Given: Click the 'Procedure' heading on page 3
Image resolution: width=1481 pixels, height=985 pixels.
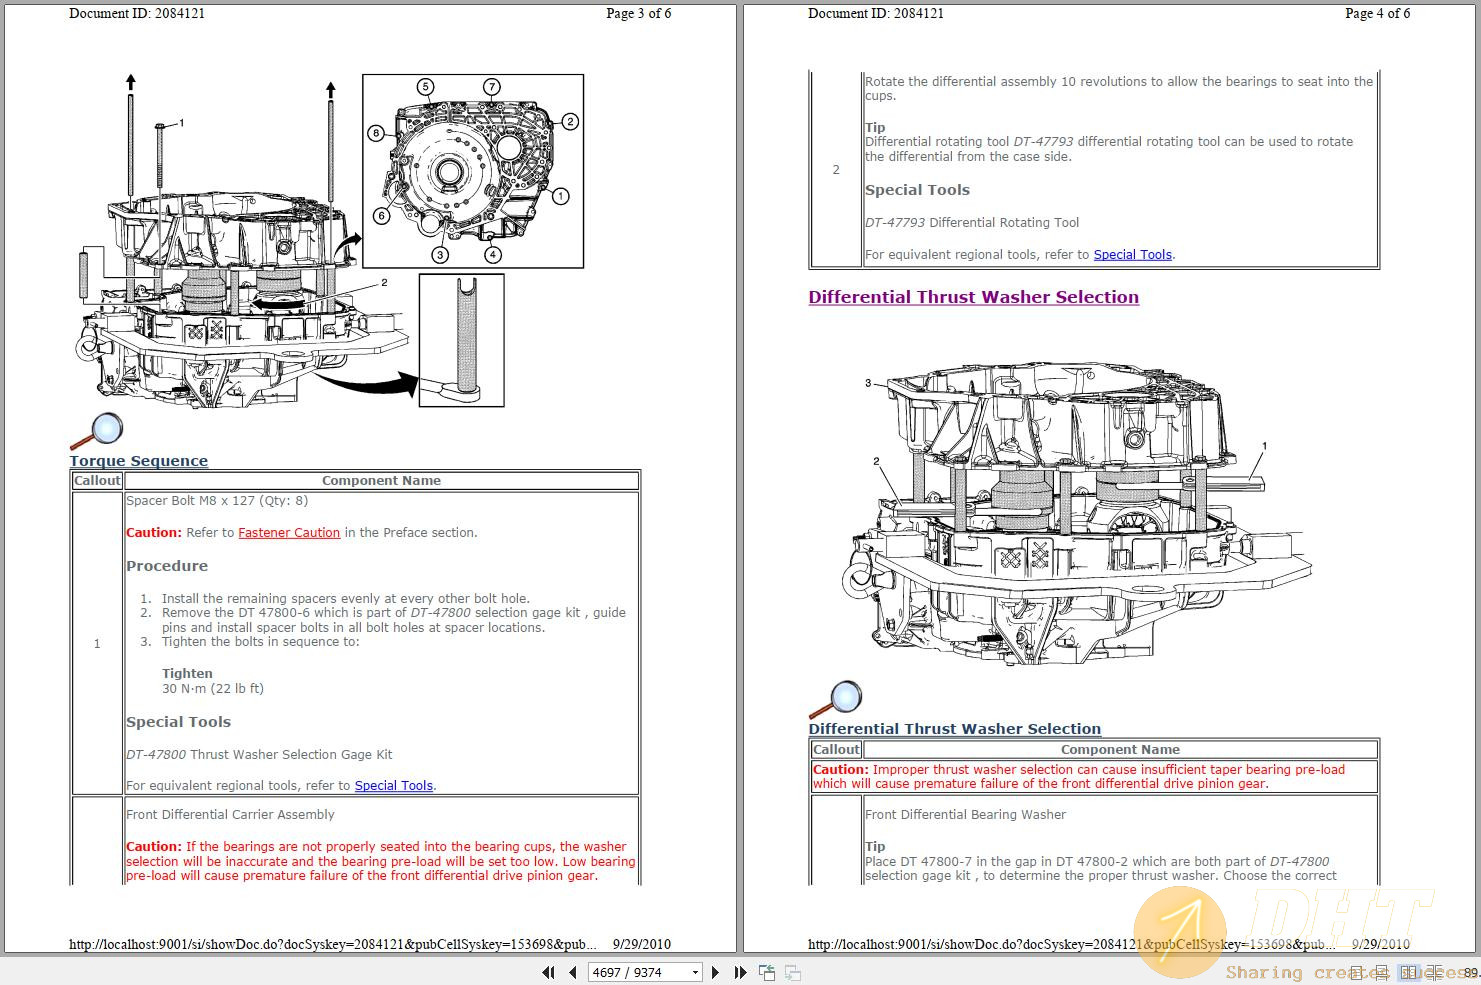Looking at the screenshot, I should (x=167, y=566).
